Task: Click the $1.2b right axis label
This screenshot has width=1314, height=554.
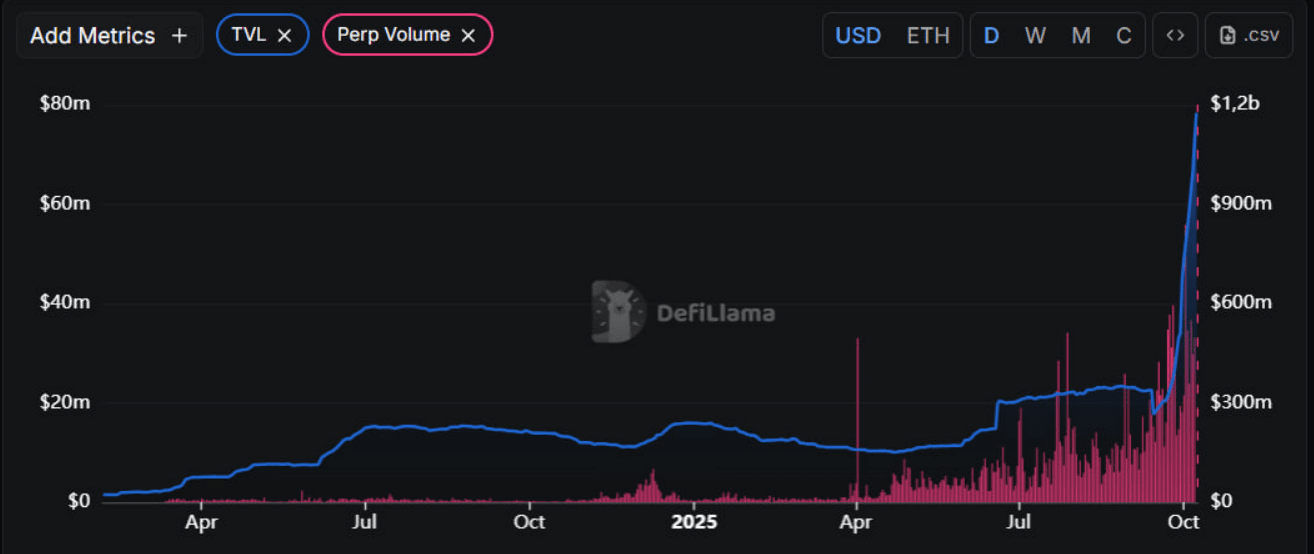Action: (x=1235, y=103)
